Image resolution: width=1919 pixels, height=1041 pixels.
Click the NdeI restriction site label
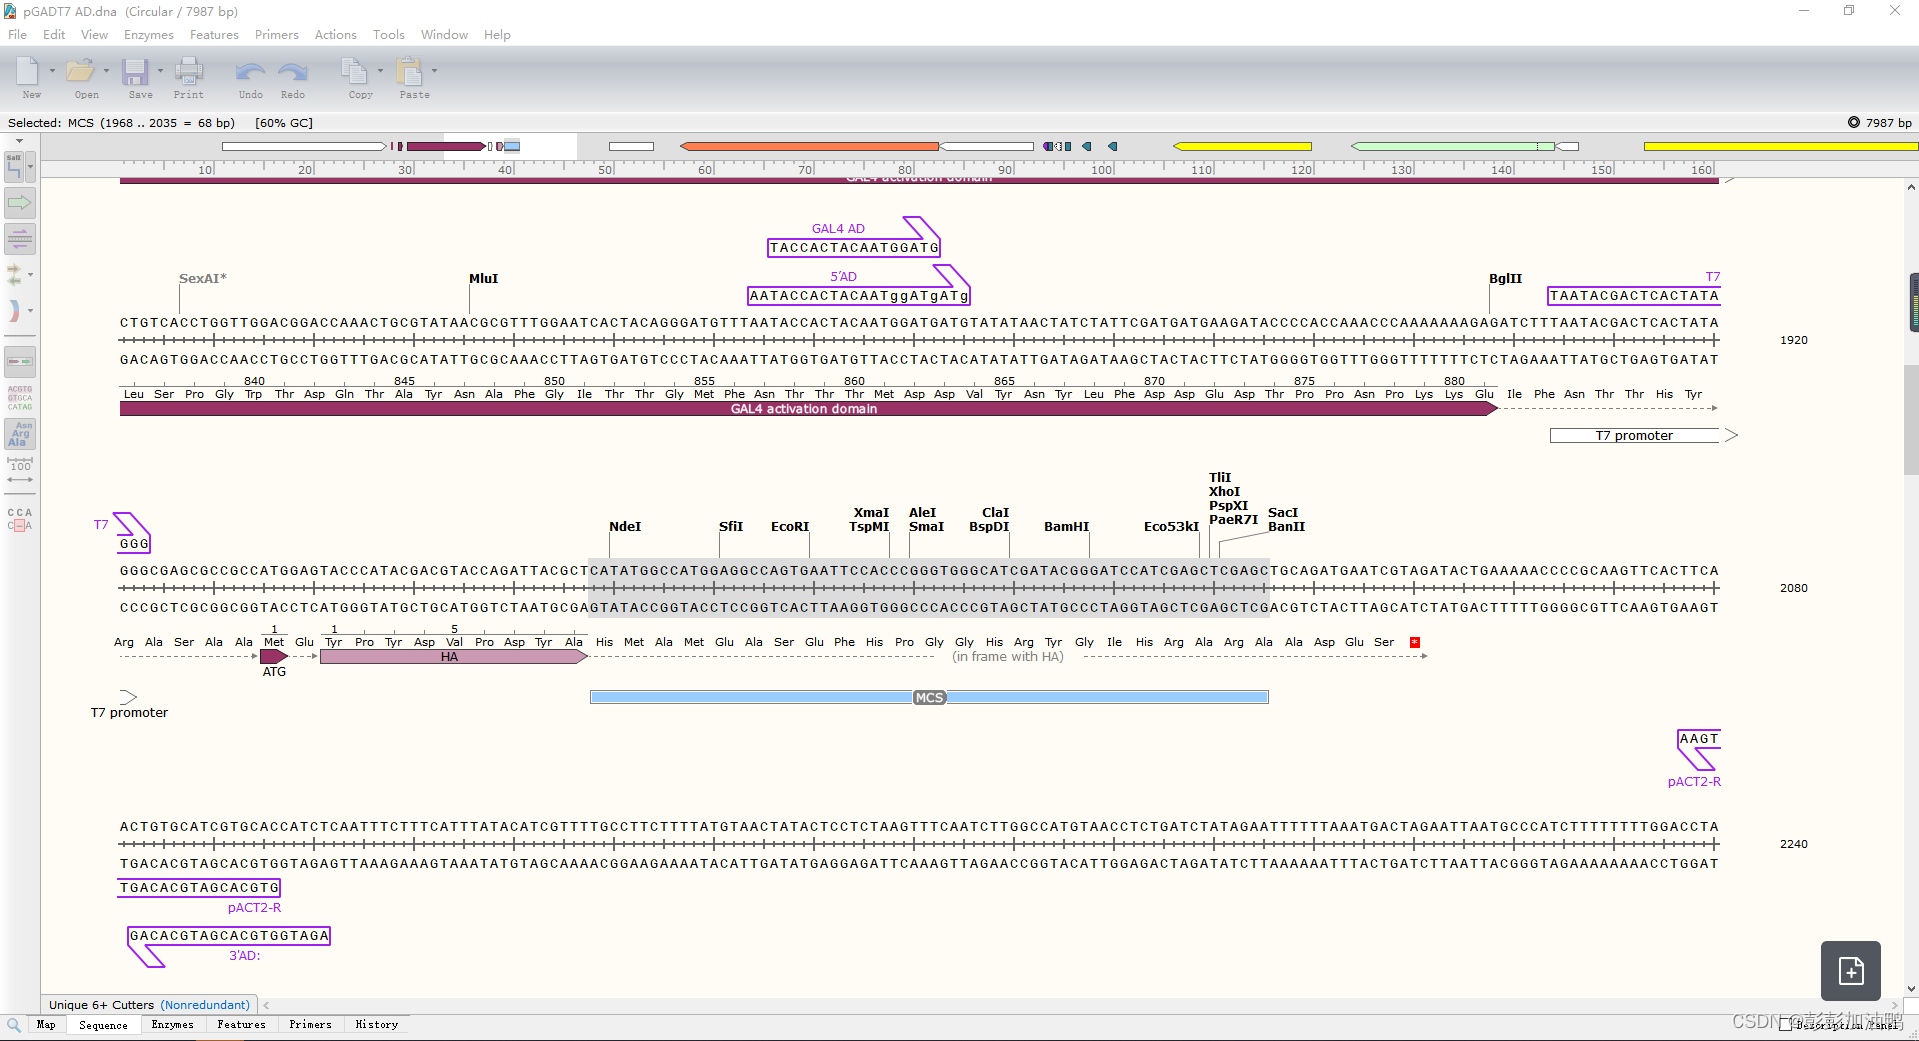coord(625,526)
